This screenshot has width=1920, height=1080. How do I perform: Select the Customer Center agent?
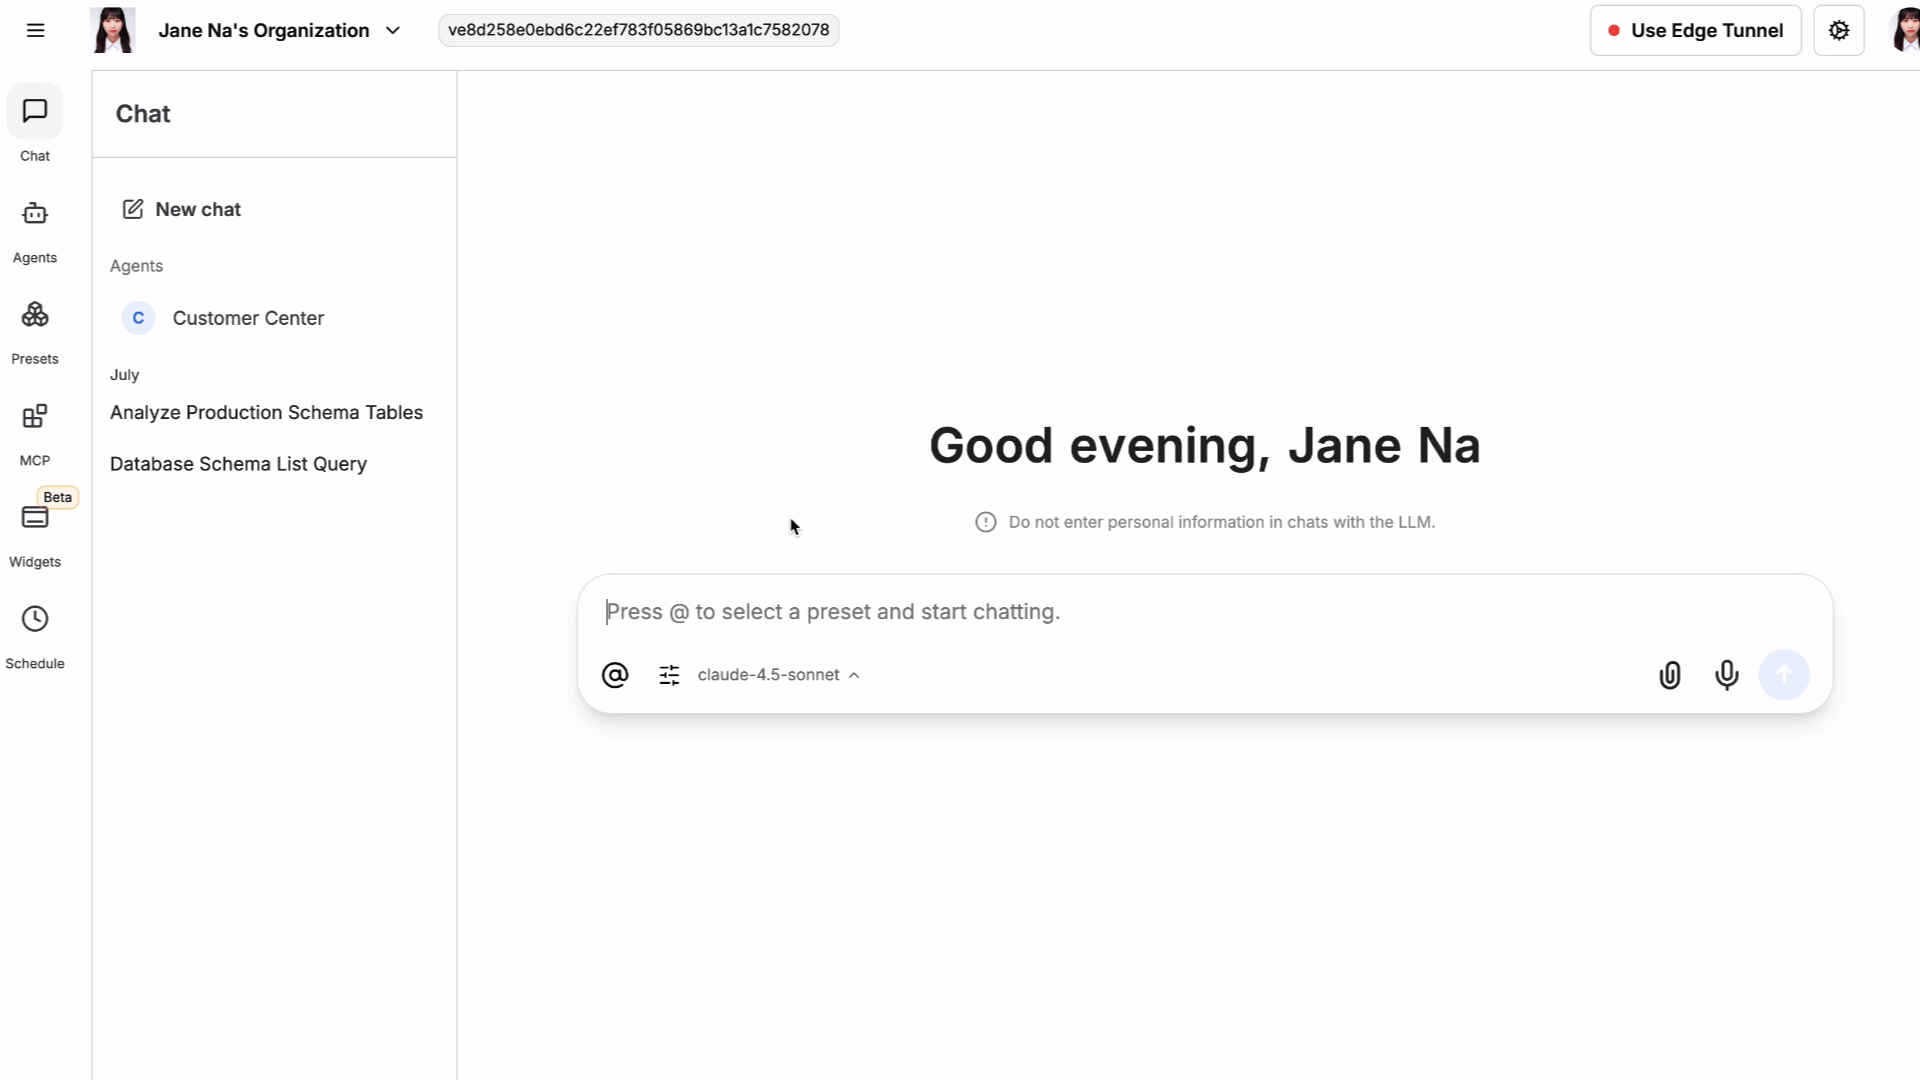pyautogui.click(x=247, y=318)
